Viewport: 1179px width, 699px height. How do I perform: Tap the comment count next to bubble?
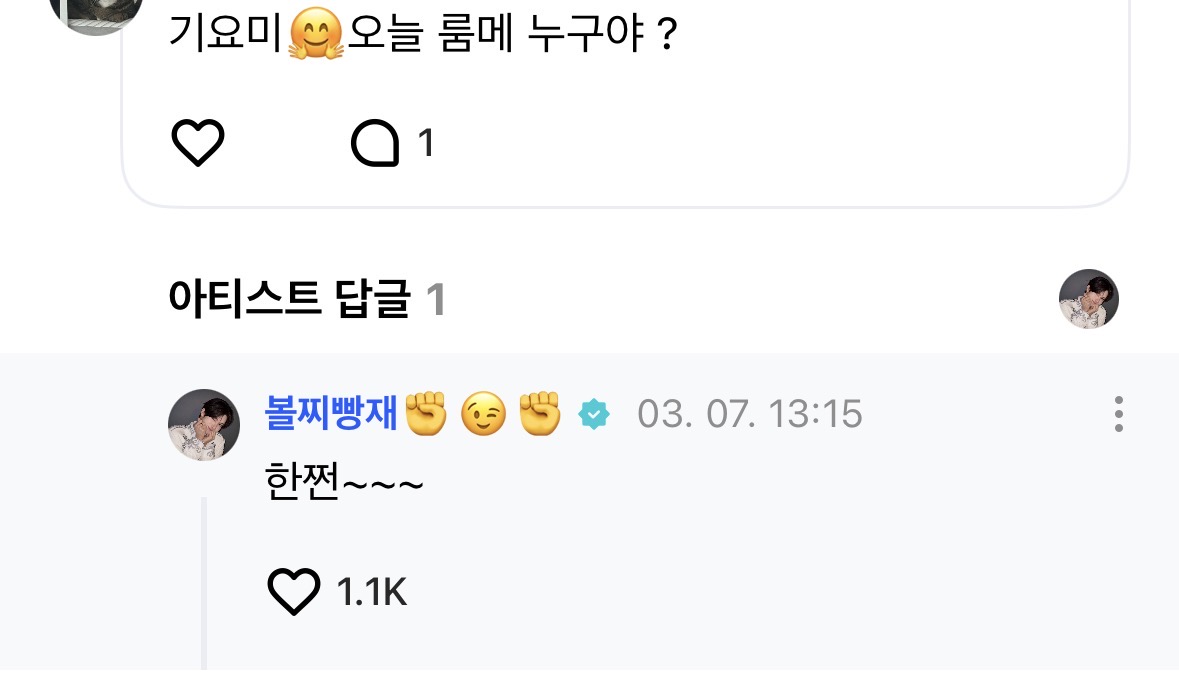(x=426, y=143)
